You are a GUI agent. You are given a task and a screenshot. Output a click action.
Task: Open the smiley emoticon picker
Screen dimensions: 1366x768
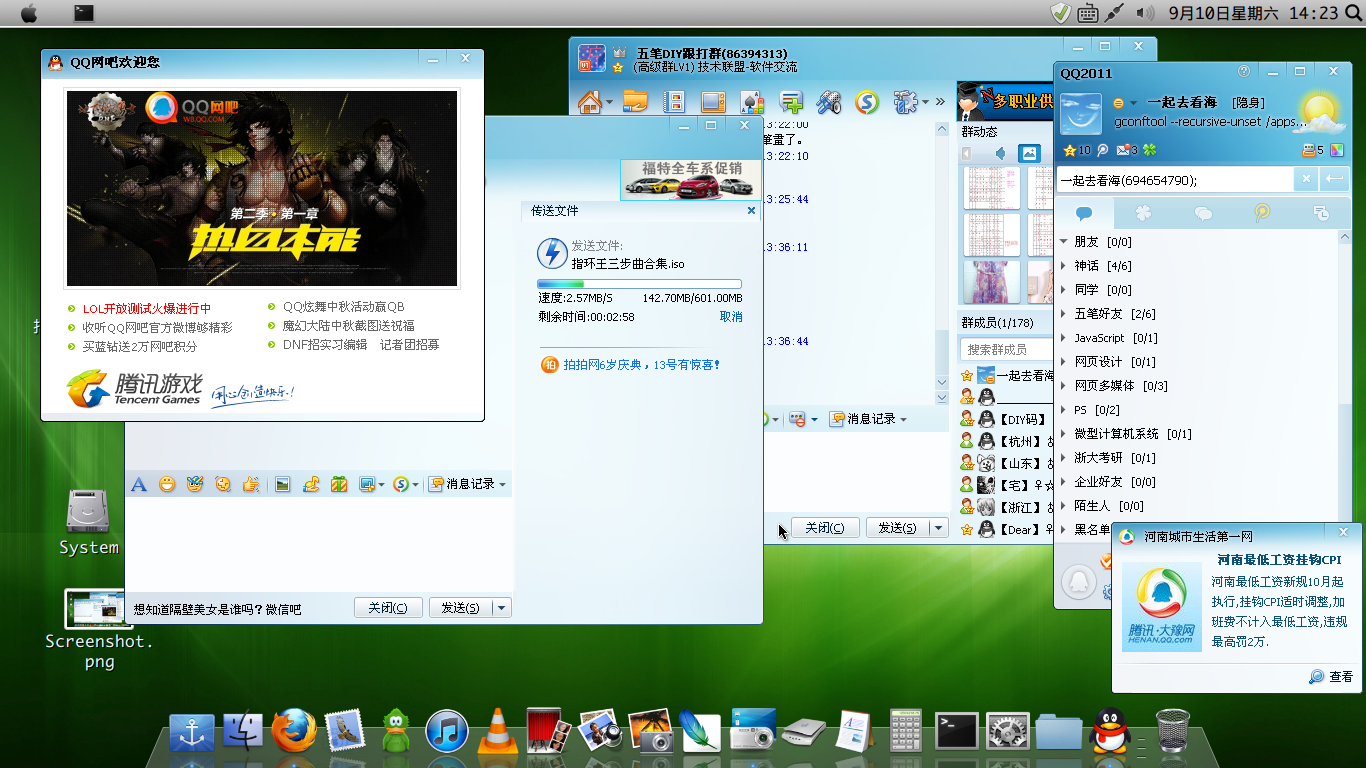(x=167, y=484)
